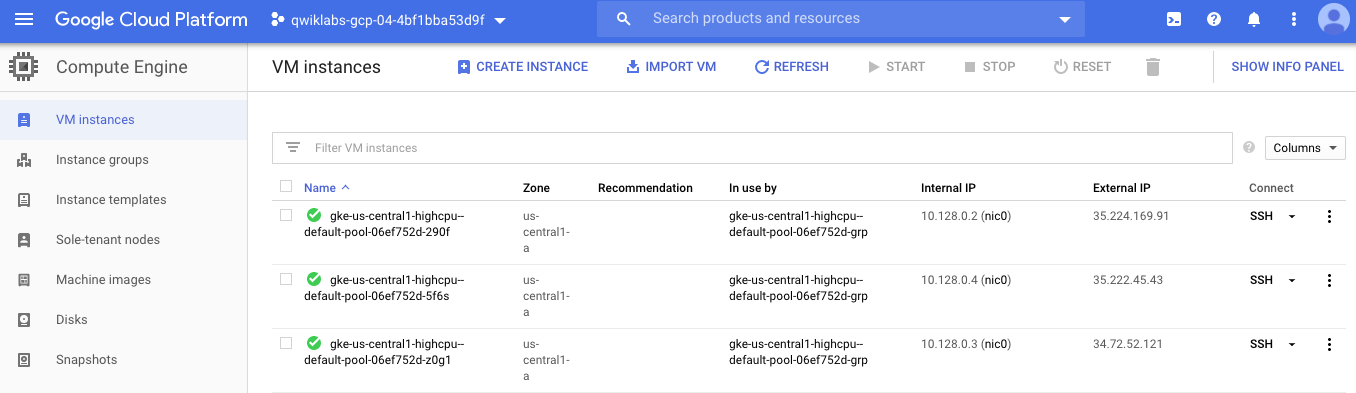Open instance group link in 290f row
The image size is (1356, 393).
[798, 224]
